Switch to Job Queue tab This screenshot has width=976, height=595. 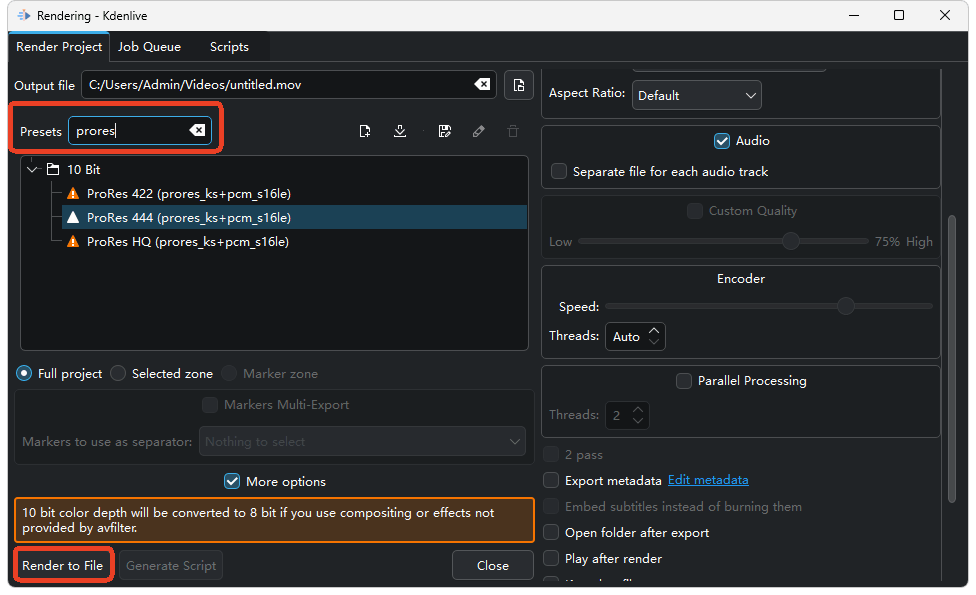pyautogui.click(x=149, y=47)
